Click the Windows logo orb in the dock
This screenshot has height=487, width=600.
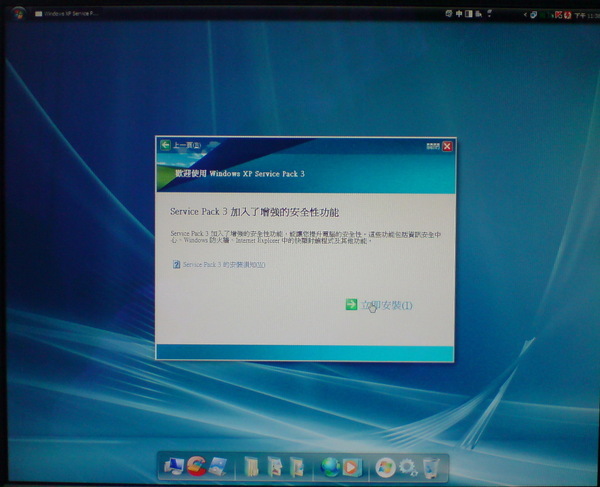[385, 467]
